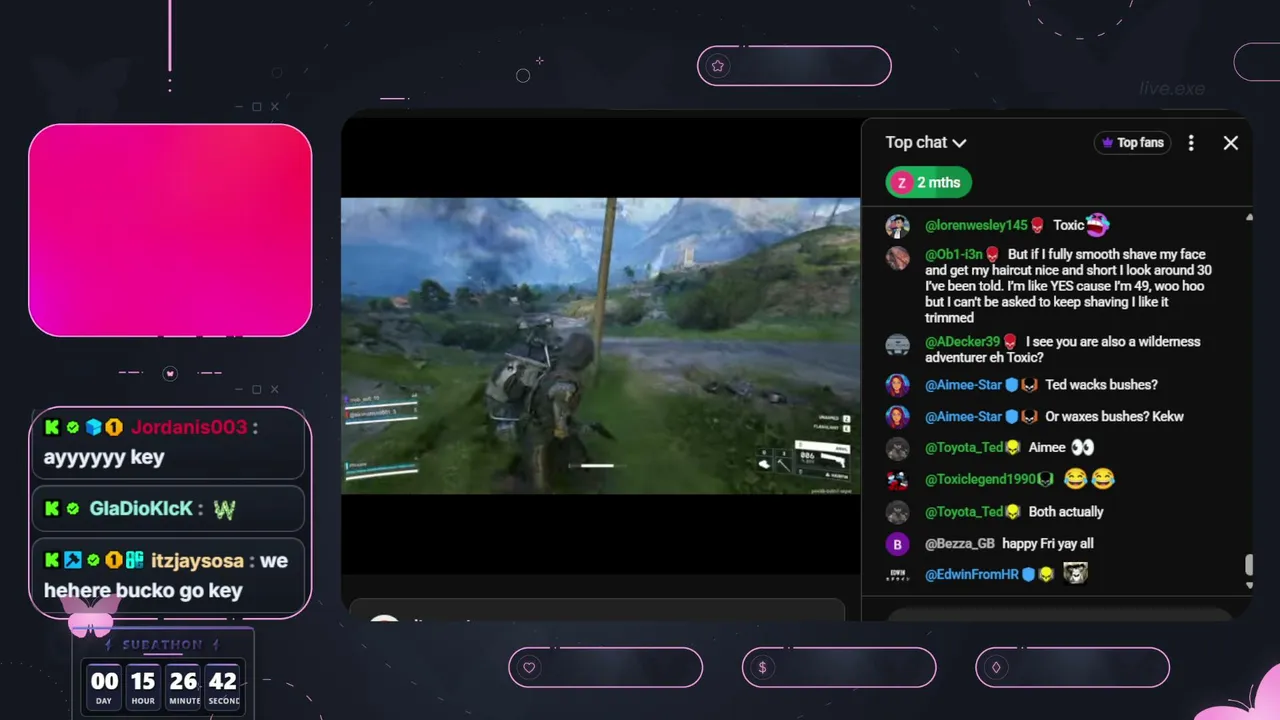Expand the Top chat dropdown

point(926,143)
